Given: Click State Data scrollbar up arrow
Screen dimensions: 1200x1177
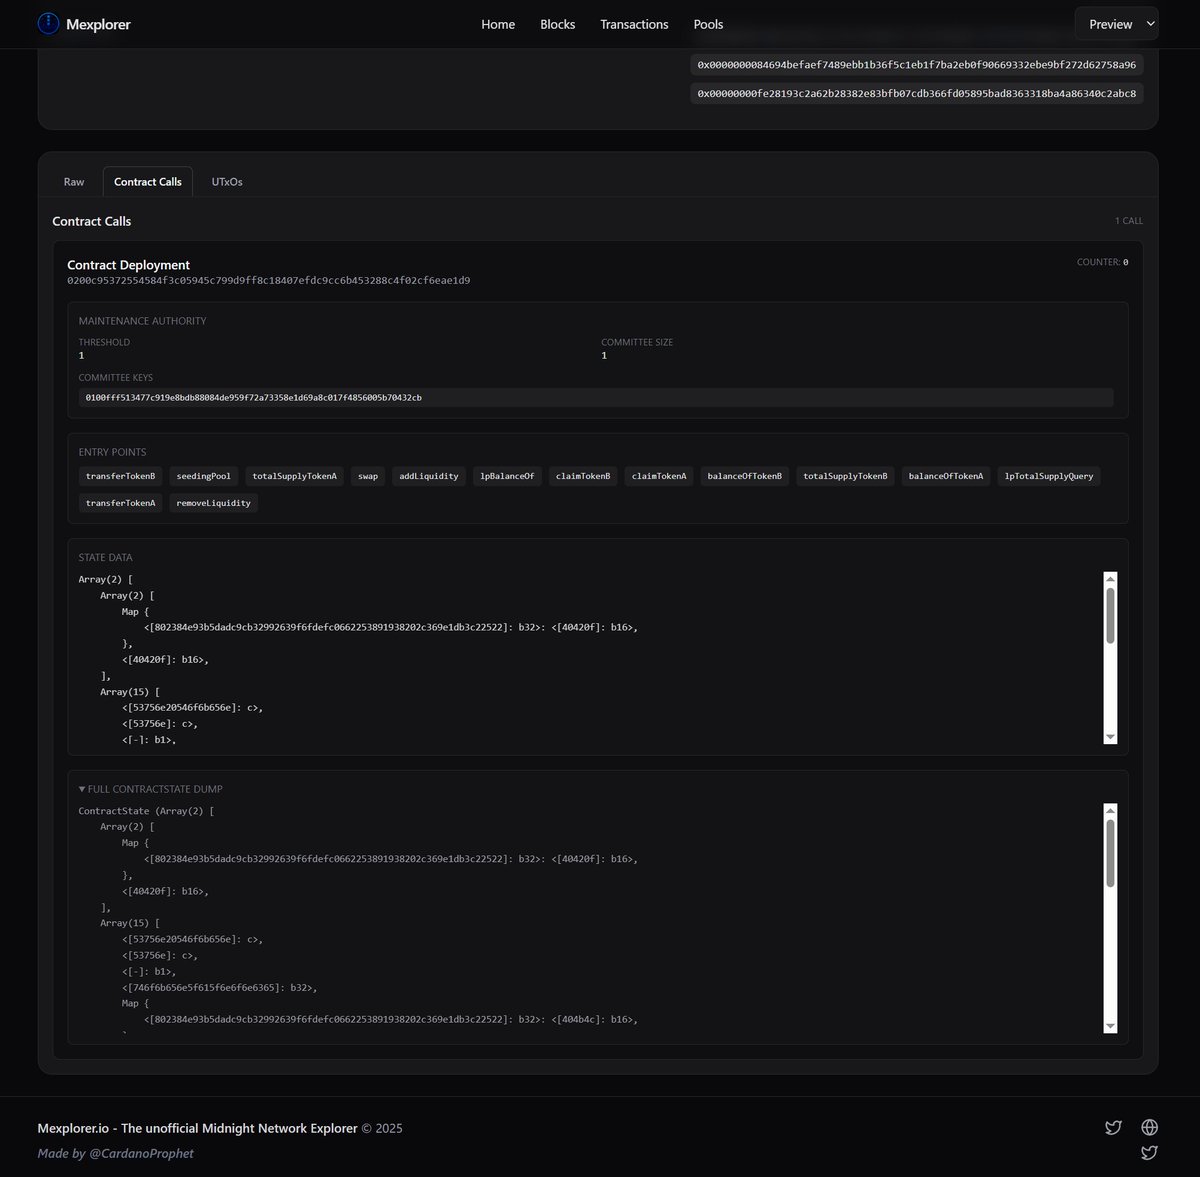Looking at the screenshot, I should point(1110,579).
